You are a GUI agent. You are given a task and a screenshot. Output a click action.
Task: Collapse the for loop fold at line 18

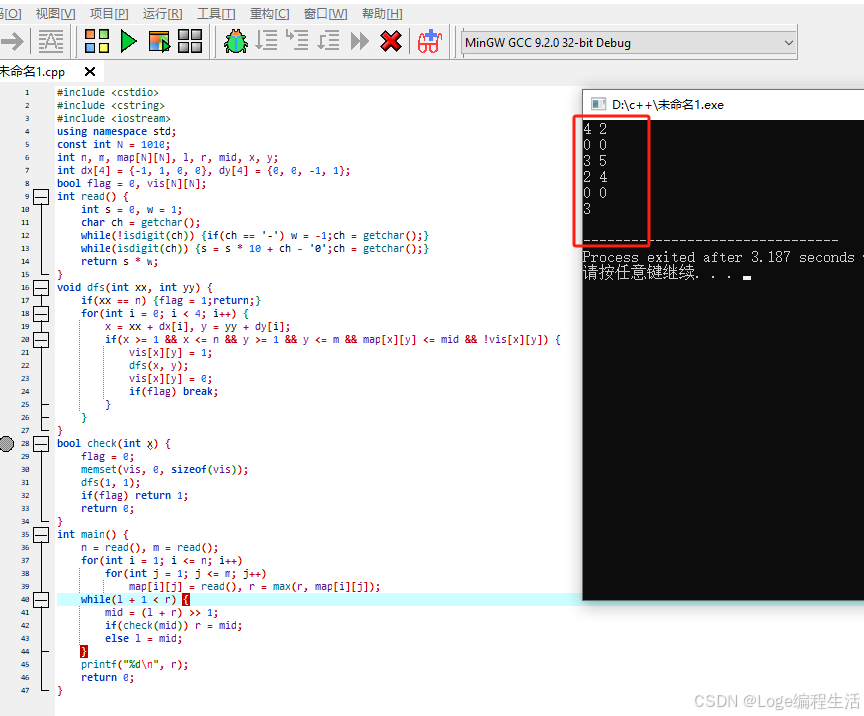click(x=41, y=314)
